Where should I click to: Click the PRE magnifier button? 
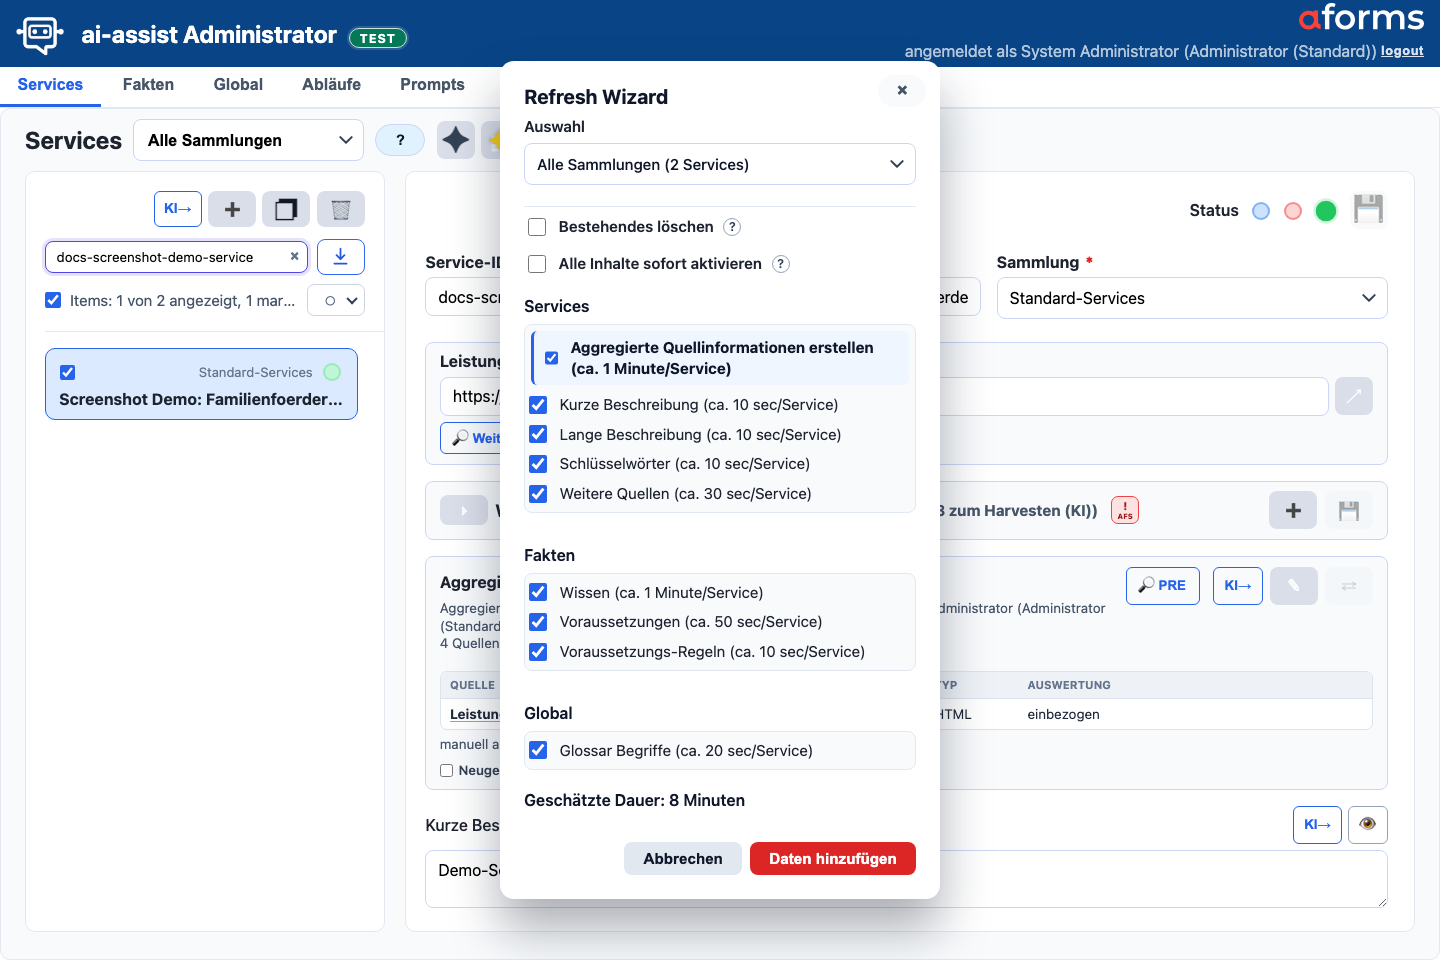point(1162,585)
